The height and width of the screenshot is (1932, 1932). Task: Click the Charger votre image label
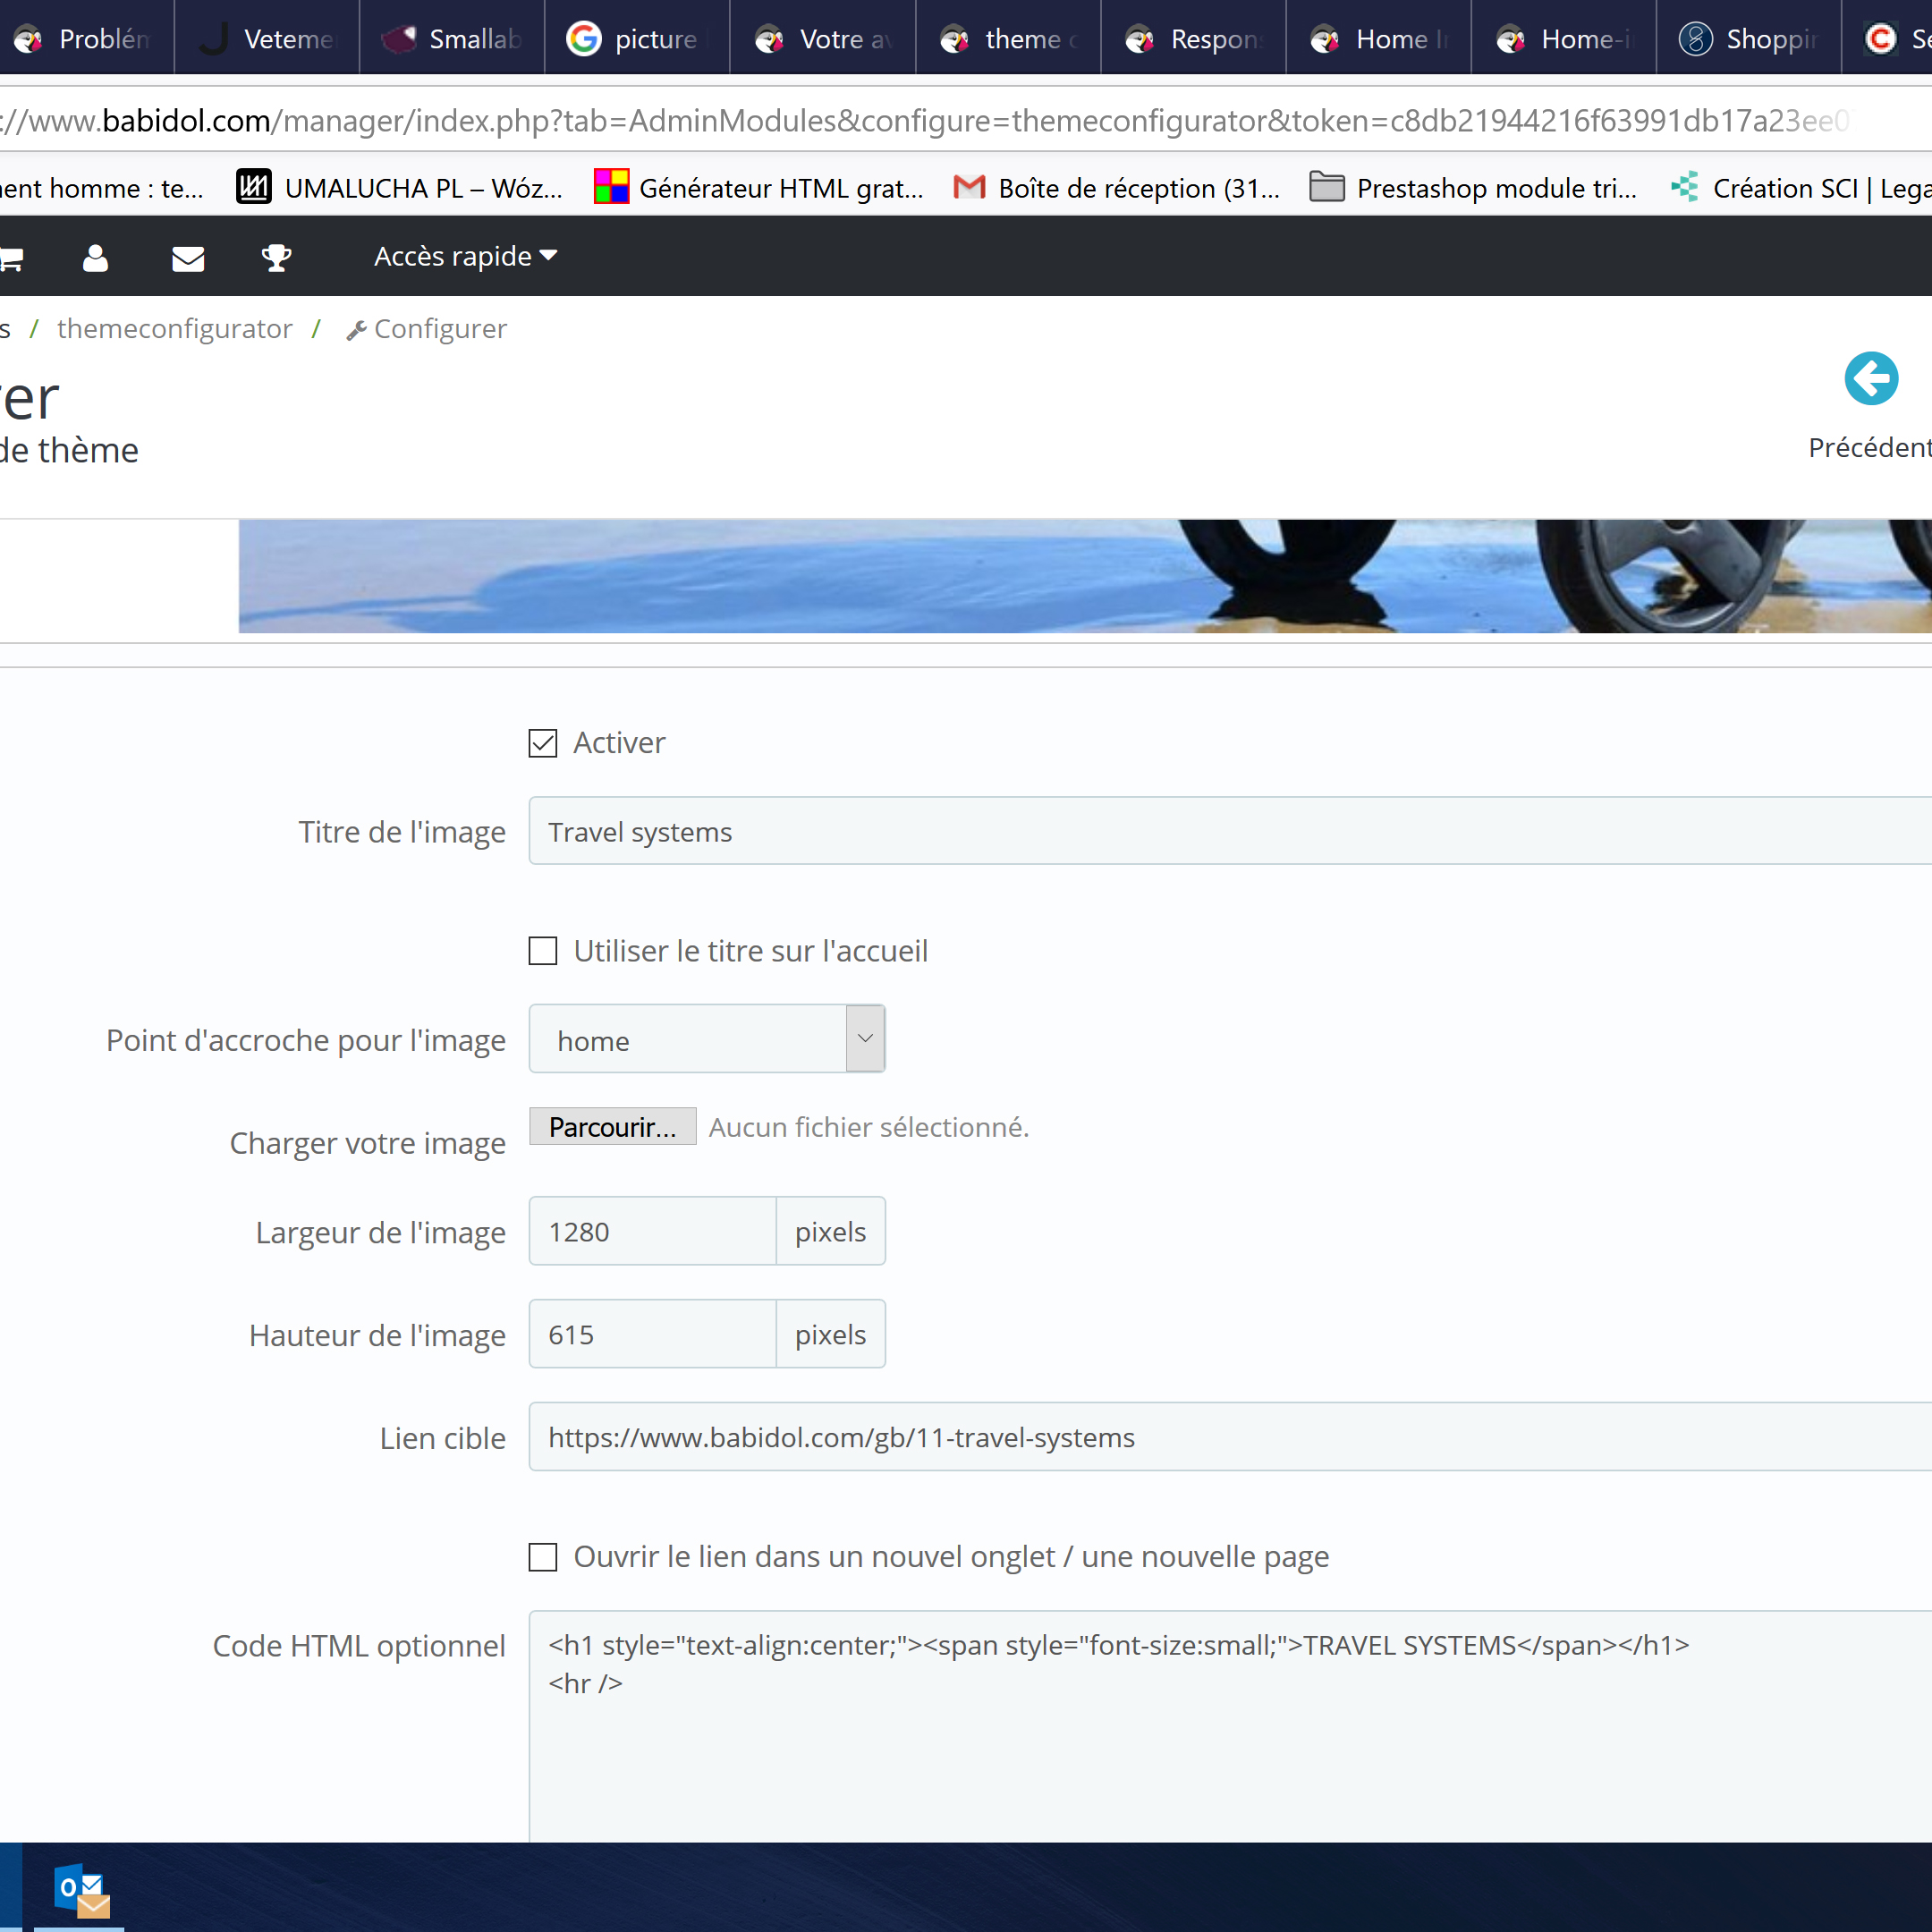pyautogui.click(x=367, y=1143)
